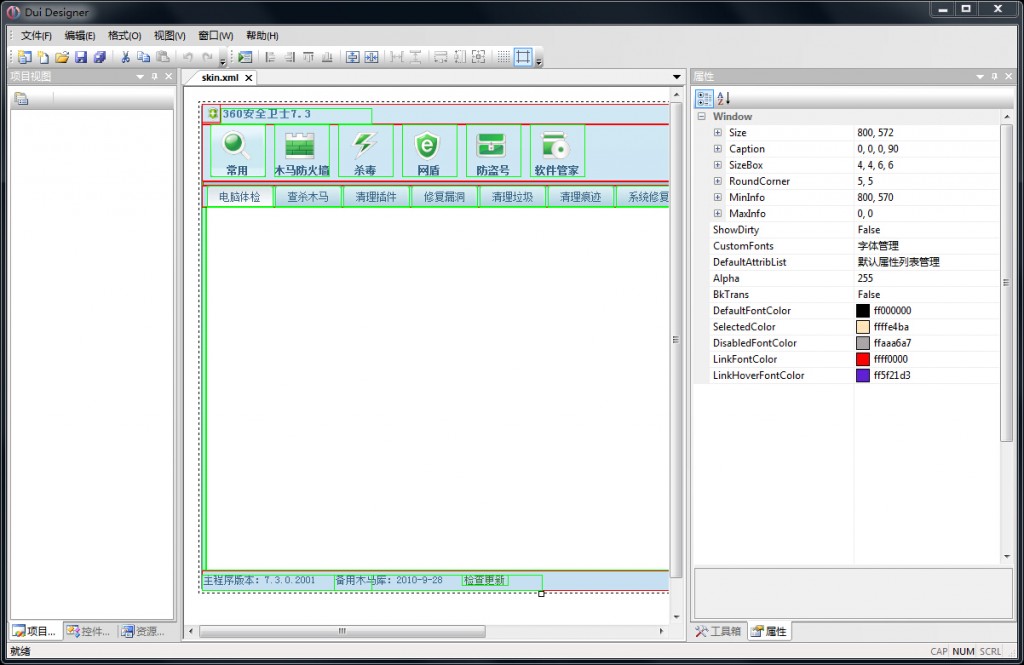1024x665 pixels.
Task: Click the New Project toolbar icon
Action: click(24, 57)
